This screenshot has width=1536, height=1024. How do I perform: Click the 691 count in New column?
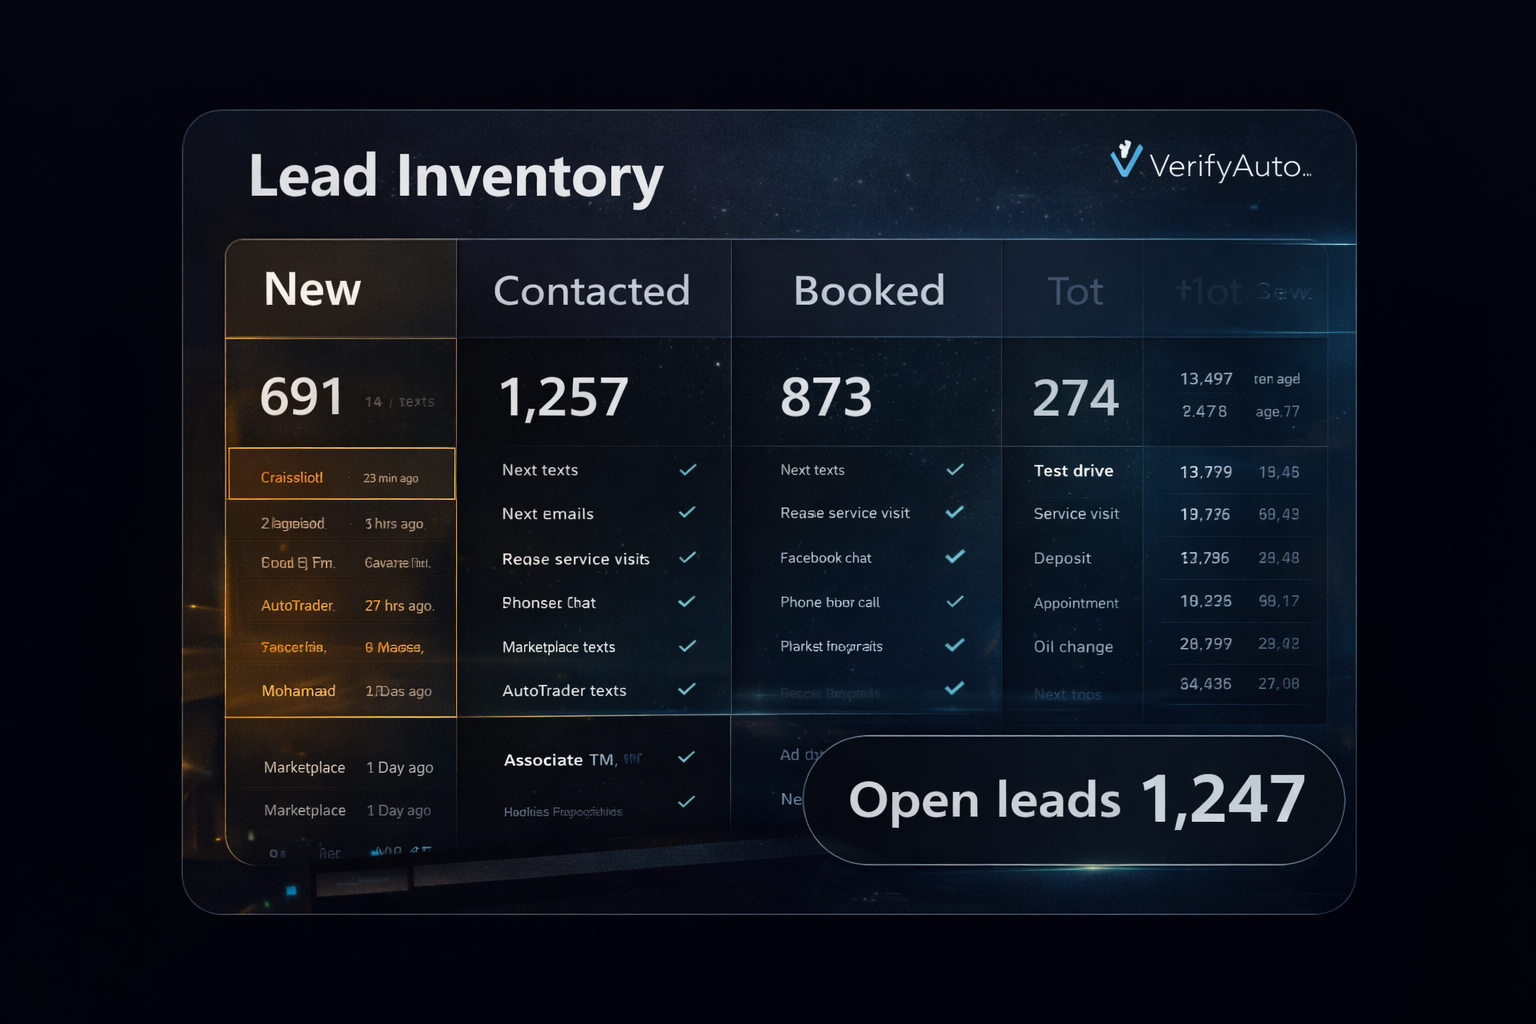pos(302,395)
